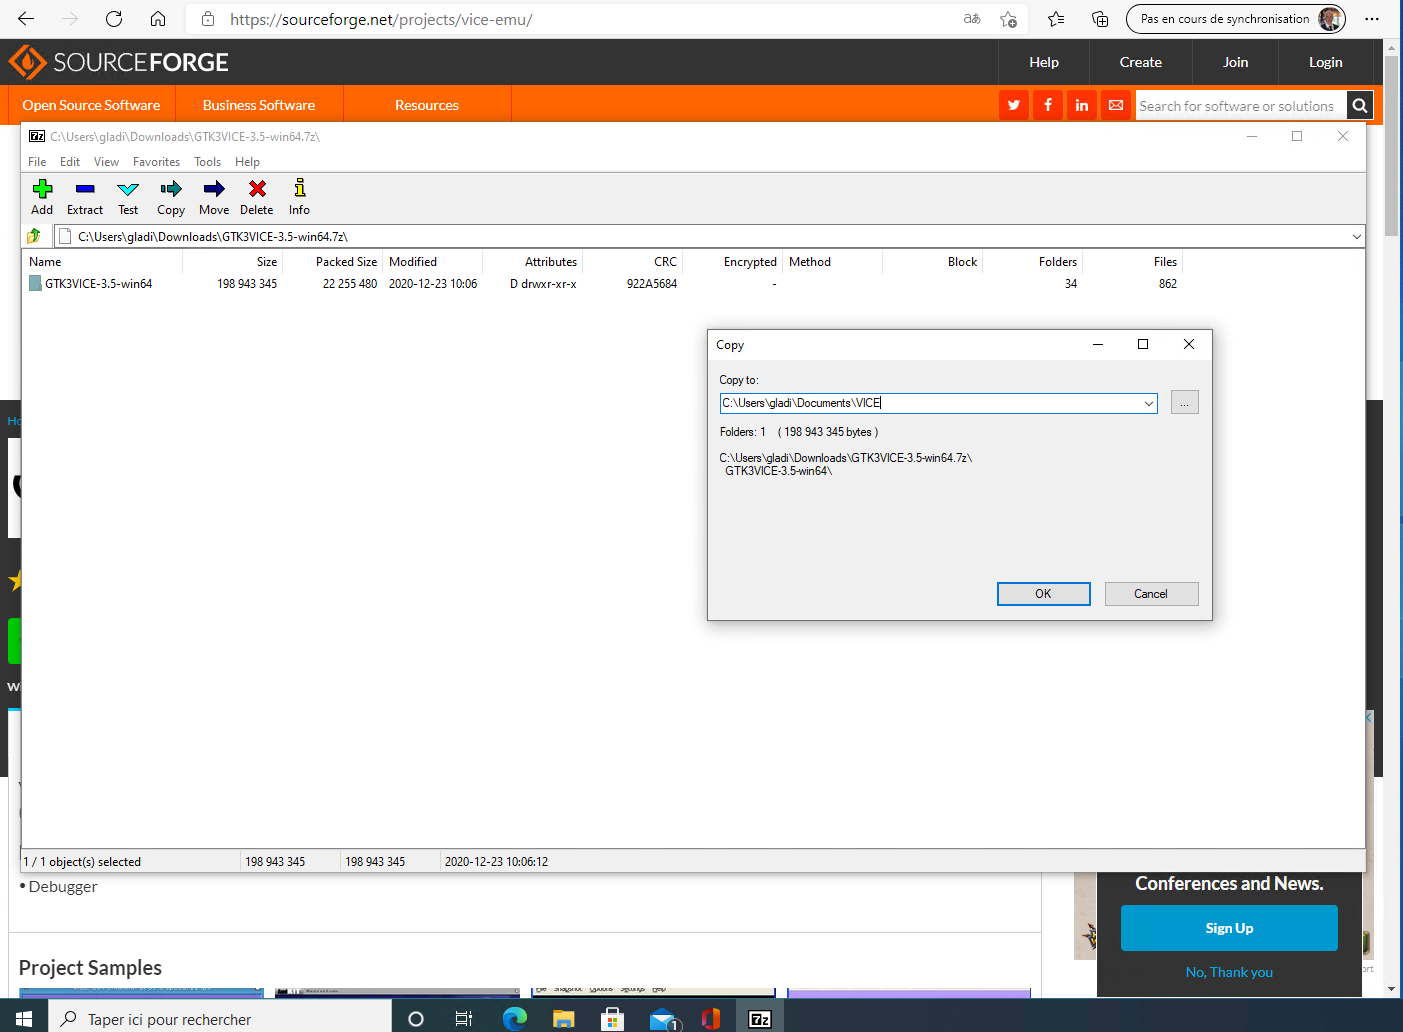The height and width of the screenshot is (1032, 1403).
Task: Open the Favorites menu in 7-Zip
Action: point(157,162)
